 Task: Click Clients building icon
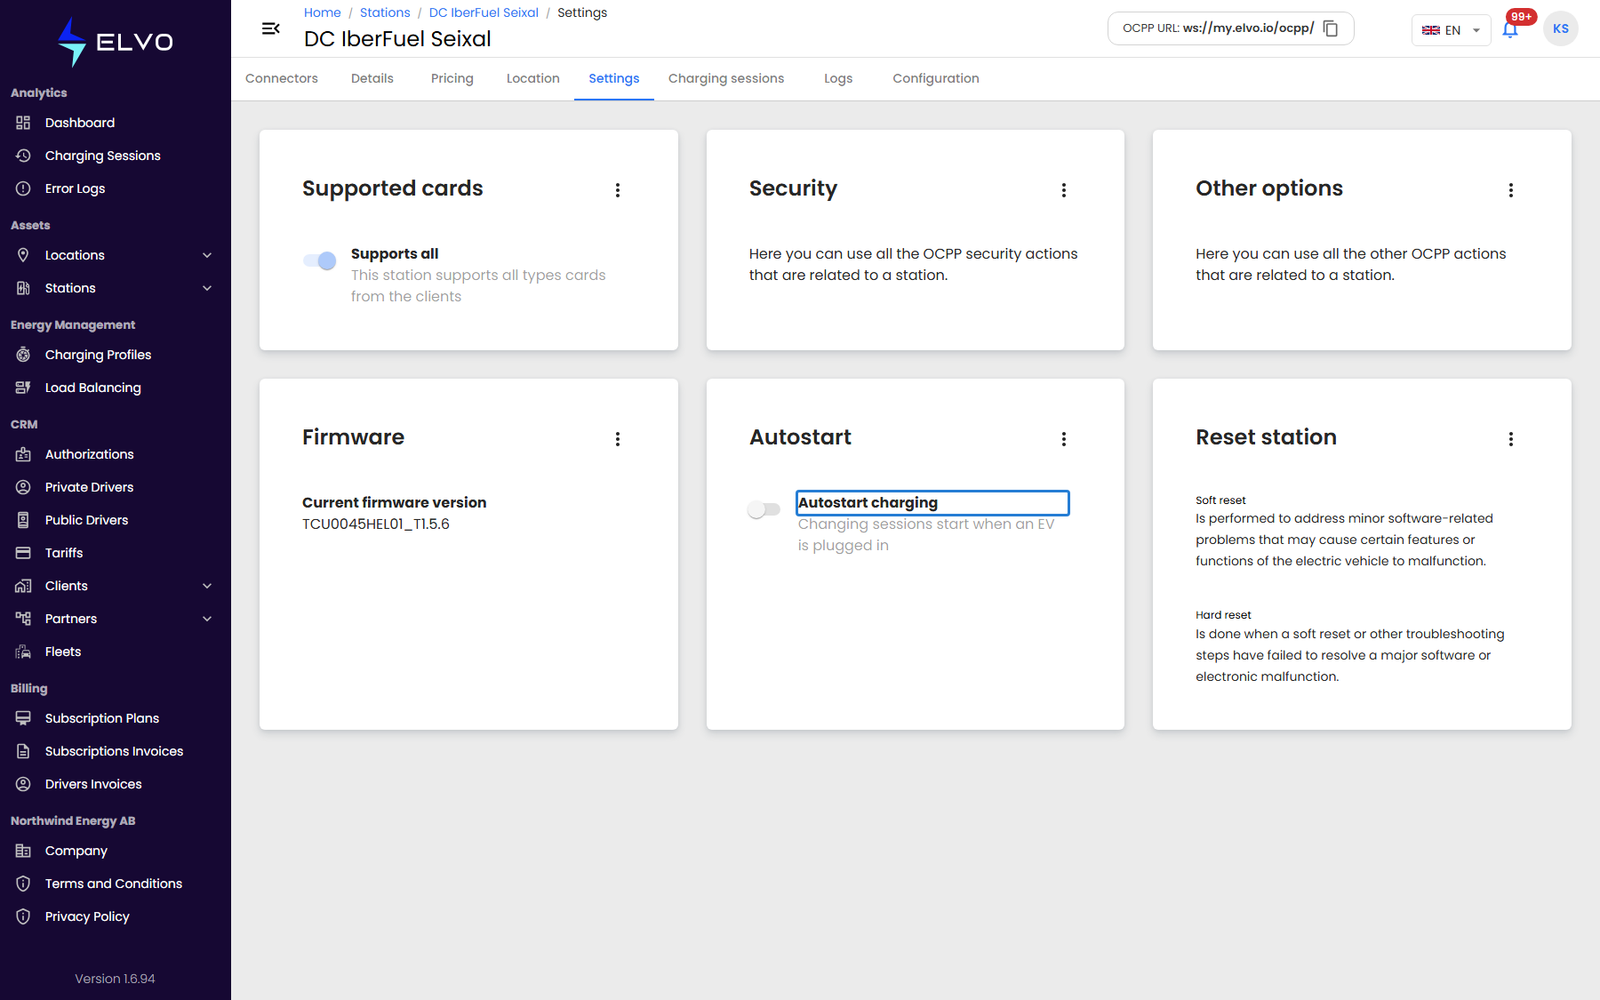(23, 586)
